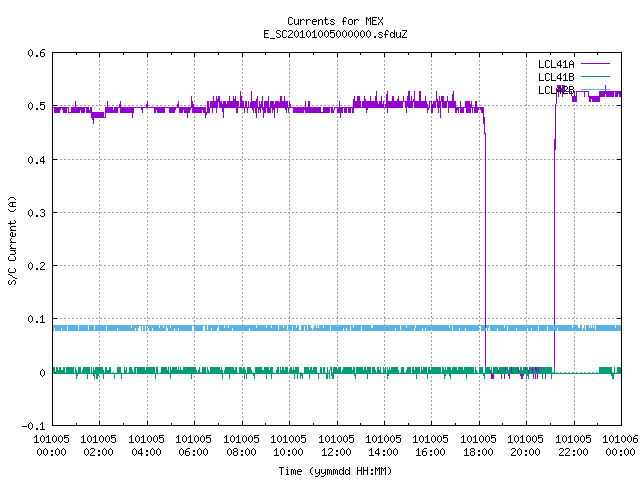Click the x-axis tick '101005 04:00'
Image resolution: width=640 pixels, height=480 pixels.
click(x=147, y=446)
